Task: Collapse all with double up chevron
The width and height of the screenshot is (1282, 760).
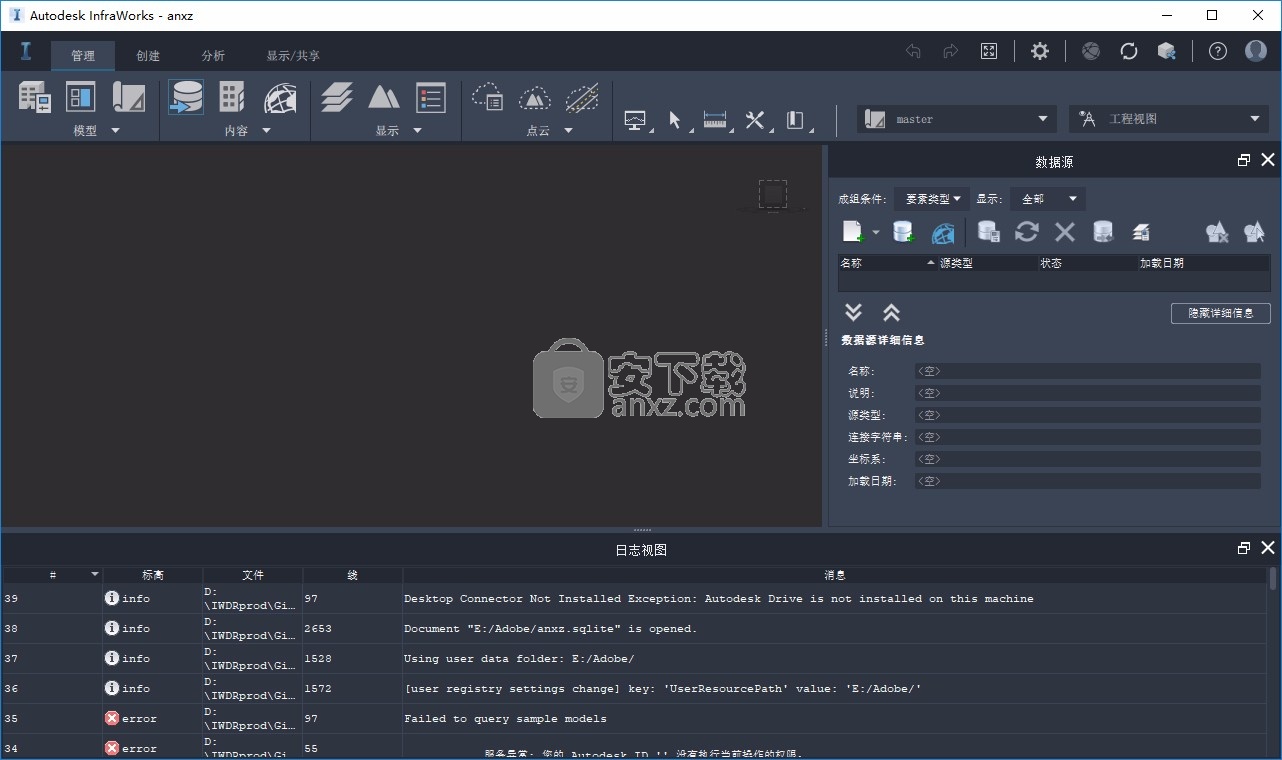Action: [x=891, y=312]
